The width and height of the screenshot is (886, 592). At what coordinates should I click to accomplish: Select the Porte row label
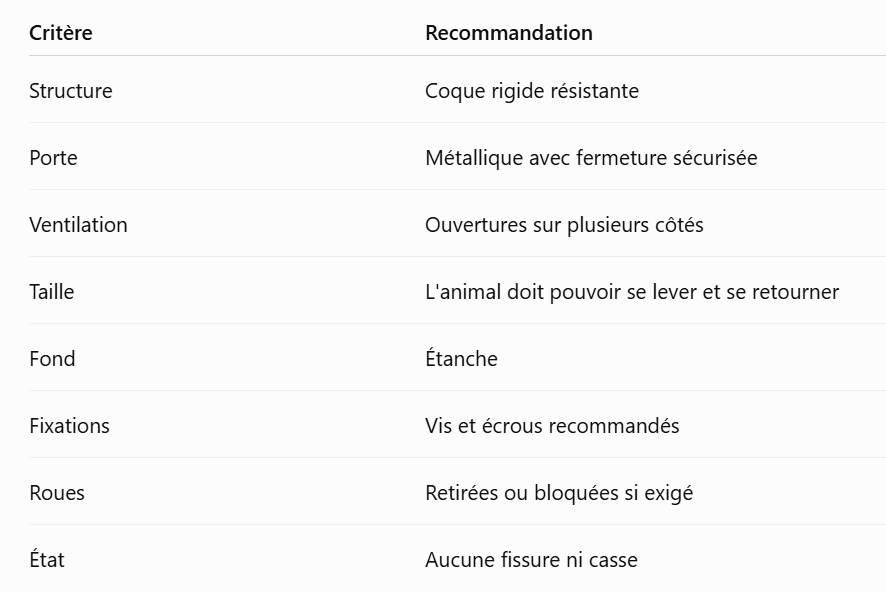coord(53,158)
